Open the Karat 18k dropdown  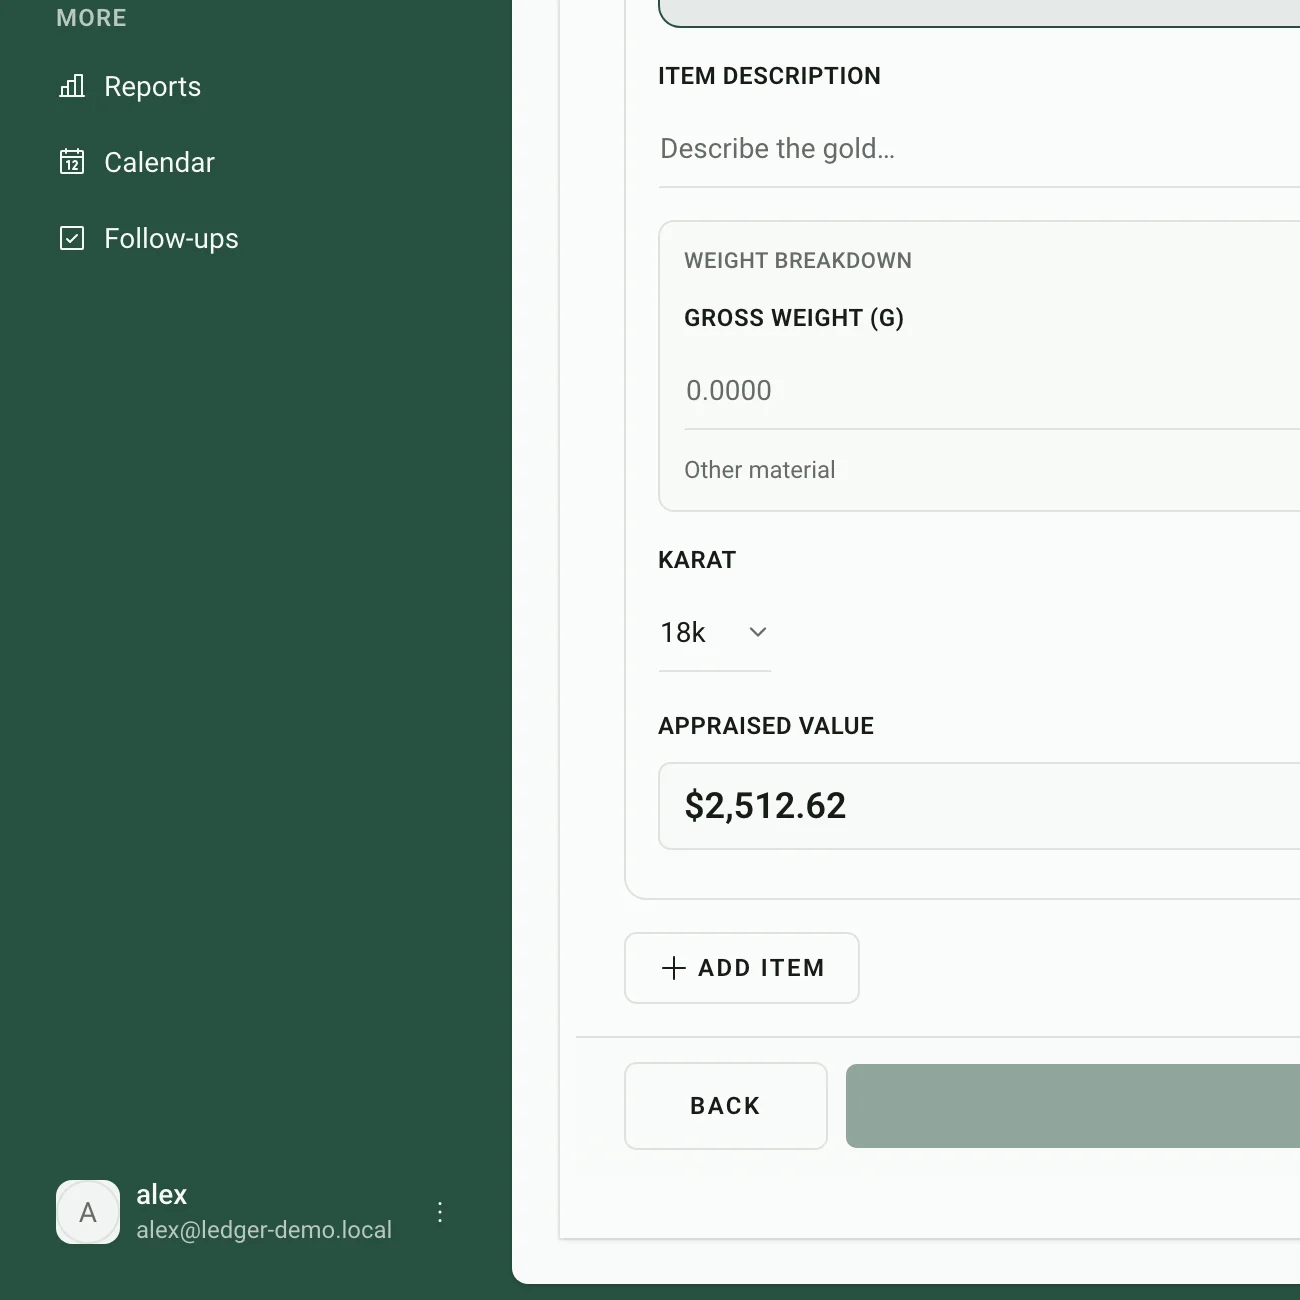point(714,633)
